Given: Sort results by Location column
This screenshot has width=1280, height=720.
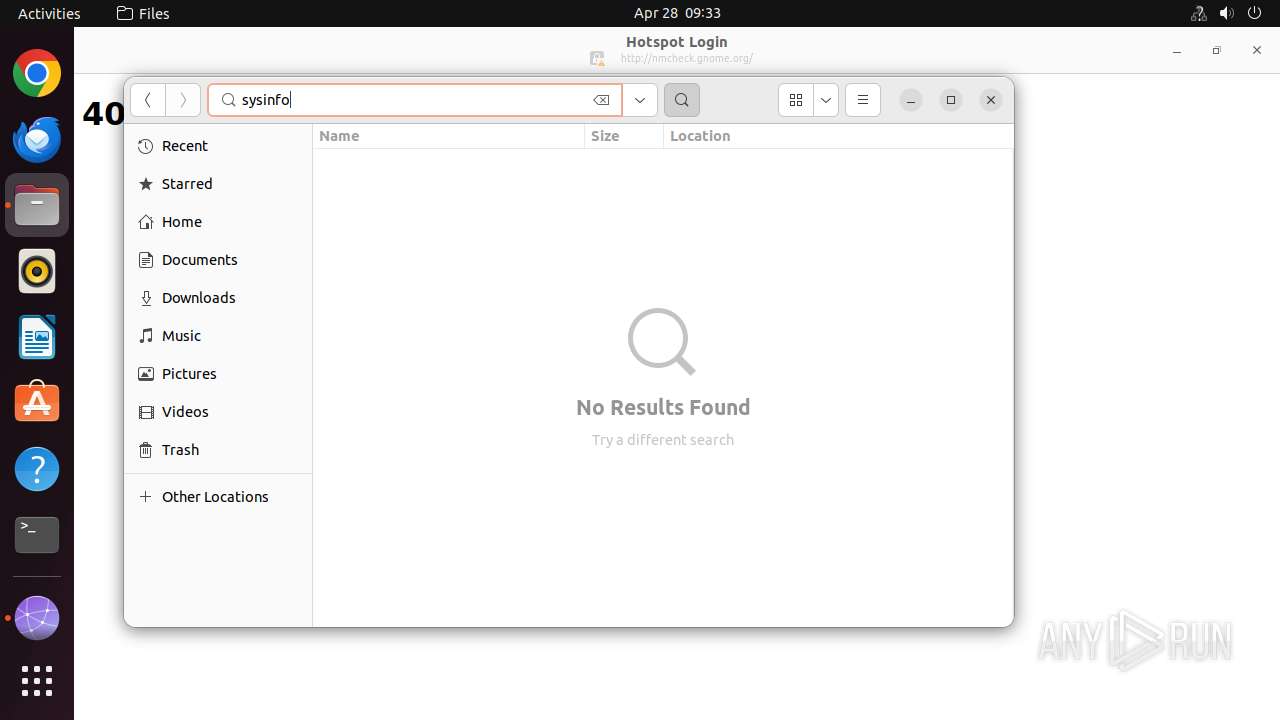Looking at the screenshot, I should tap(838, 136).
